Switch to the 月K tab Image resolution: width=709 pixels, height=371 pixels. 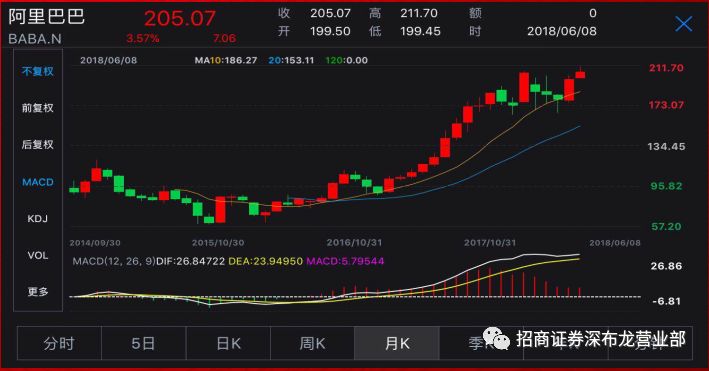pyautogui.click(x=397, y=343)
